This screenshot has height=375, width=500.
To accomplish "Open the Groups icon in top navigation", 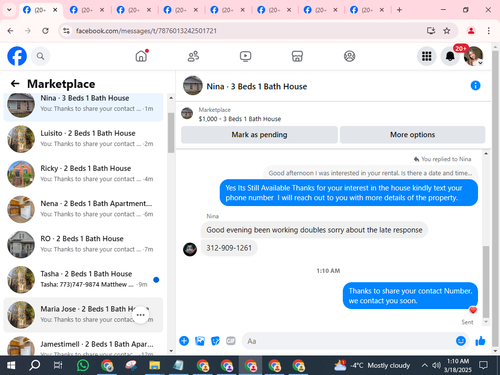I will pos(349,56).
